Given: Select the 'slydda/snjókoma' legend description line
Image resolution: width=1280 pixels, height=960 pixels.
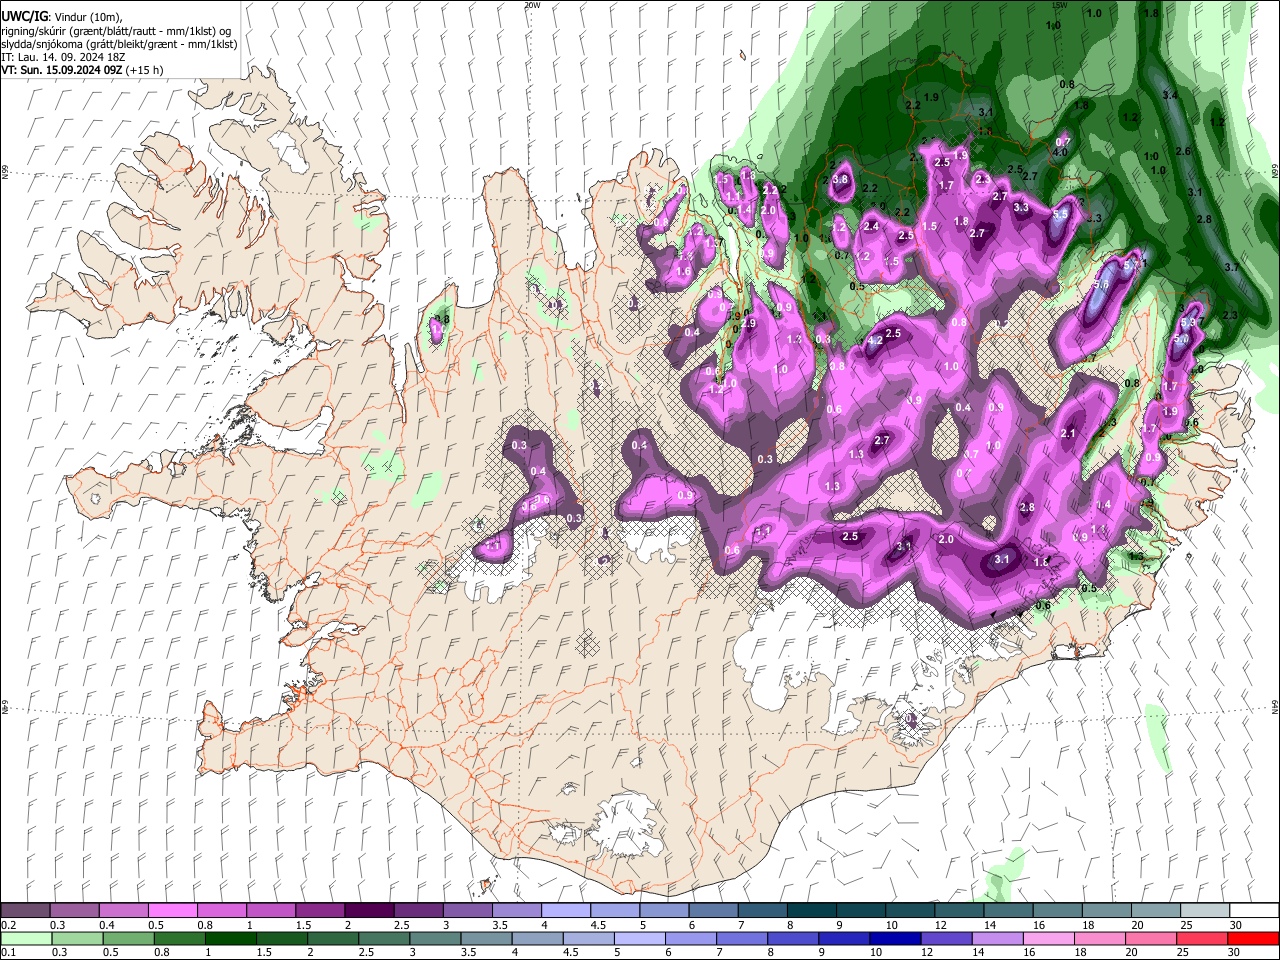Looking at the screenshot, I should coord(119,43).
